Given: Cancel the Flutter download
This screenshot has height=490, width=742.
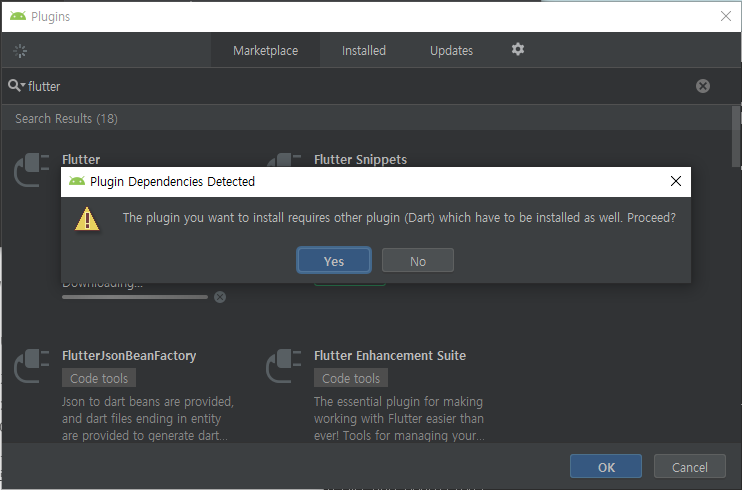Looking at the screenshot, I should point(220,297).
